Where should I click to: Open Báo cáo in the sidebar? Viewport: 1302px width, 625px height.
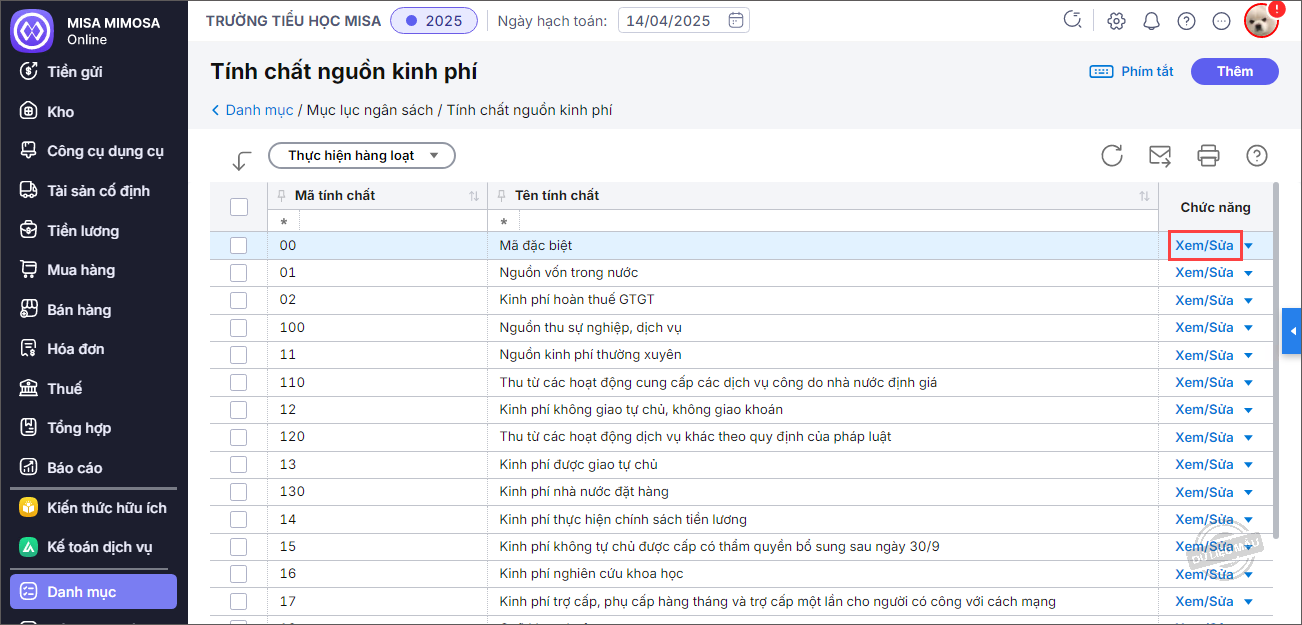[x=74, y=467]
